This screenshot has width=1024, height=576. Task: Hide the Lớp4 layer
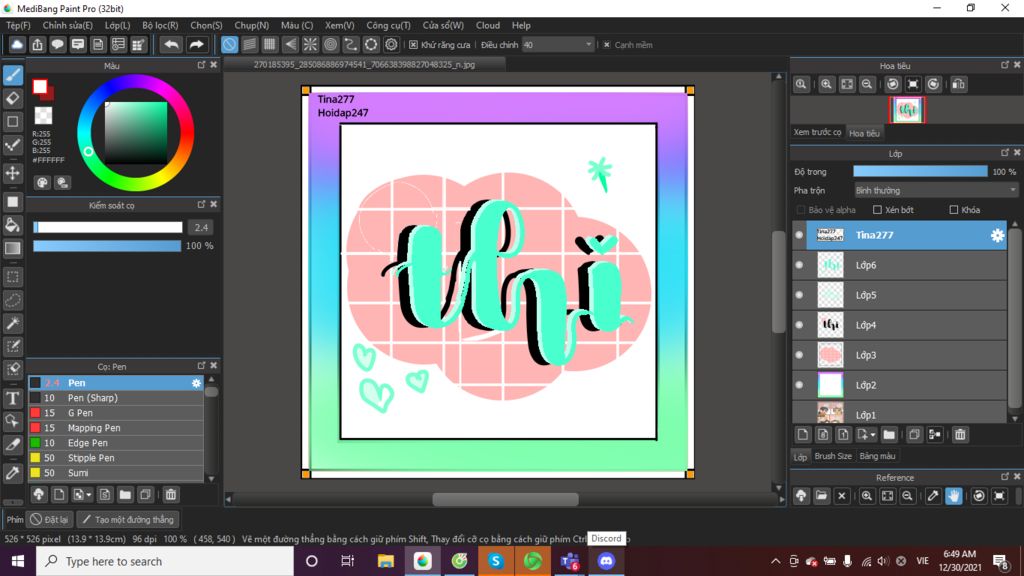[799, 325]
